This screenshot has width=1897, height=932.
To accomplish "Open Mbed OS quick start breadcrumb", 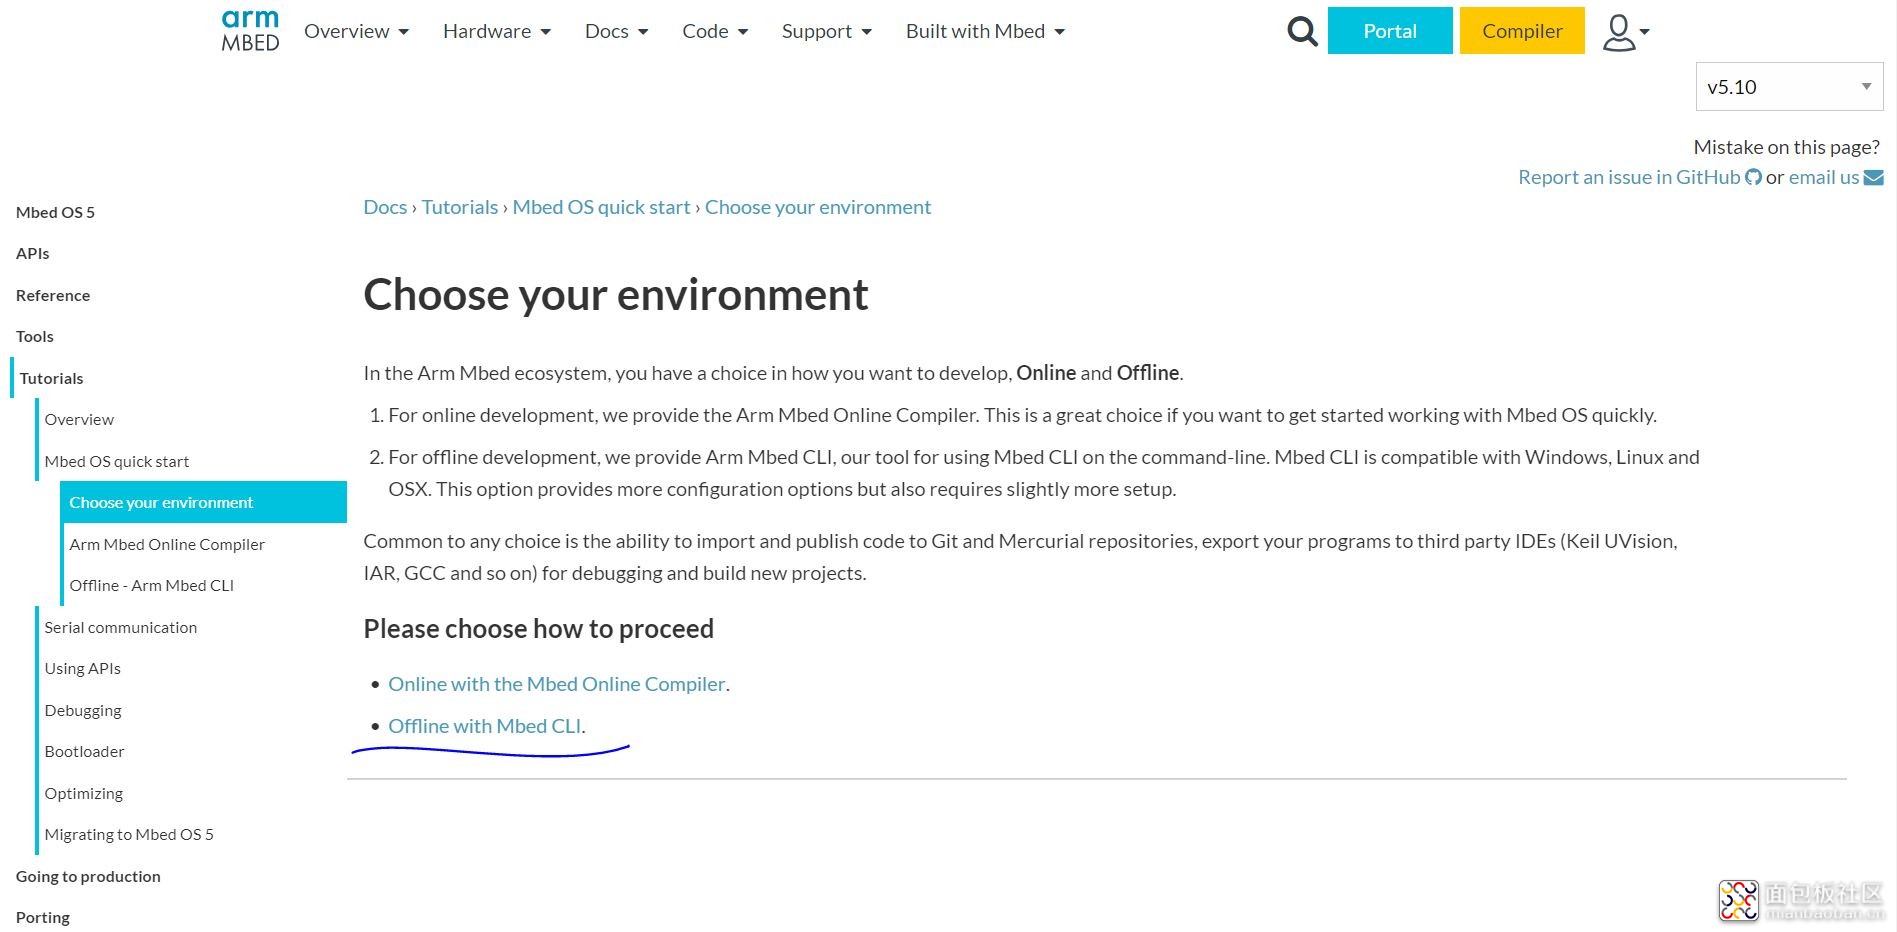I will click(x=602, y=207).
